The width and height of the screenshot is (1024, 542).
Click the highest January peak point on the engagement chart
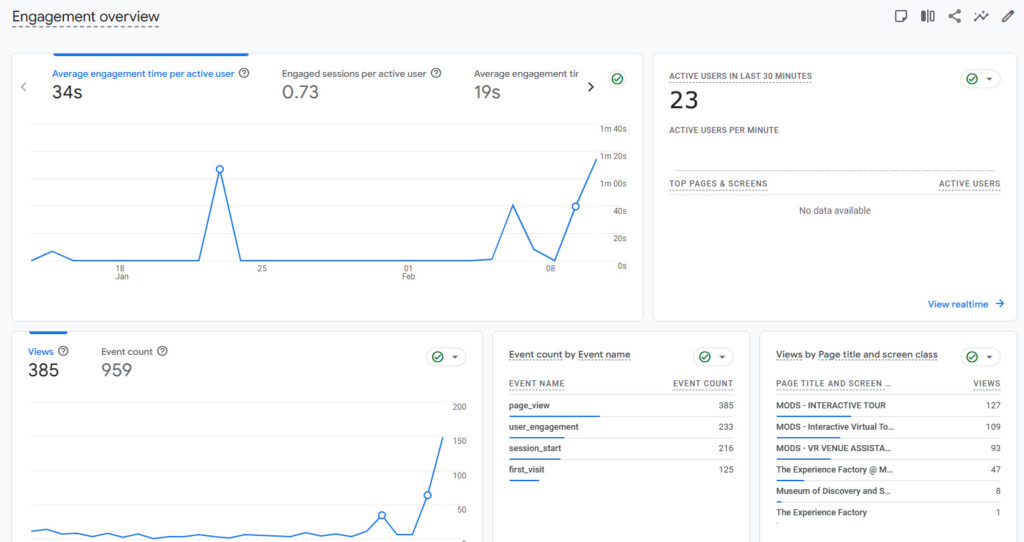219,169
